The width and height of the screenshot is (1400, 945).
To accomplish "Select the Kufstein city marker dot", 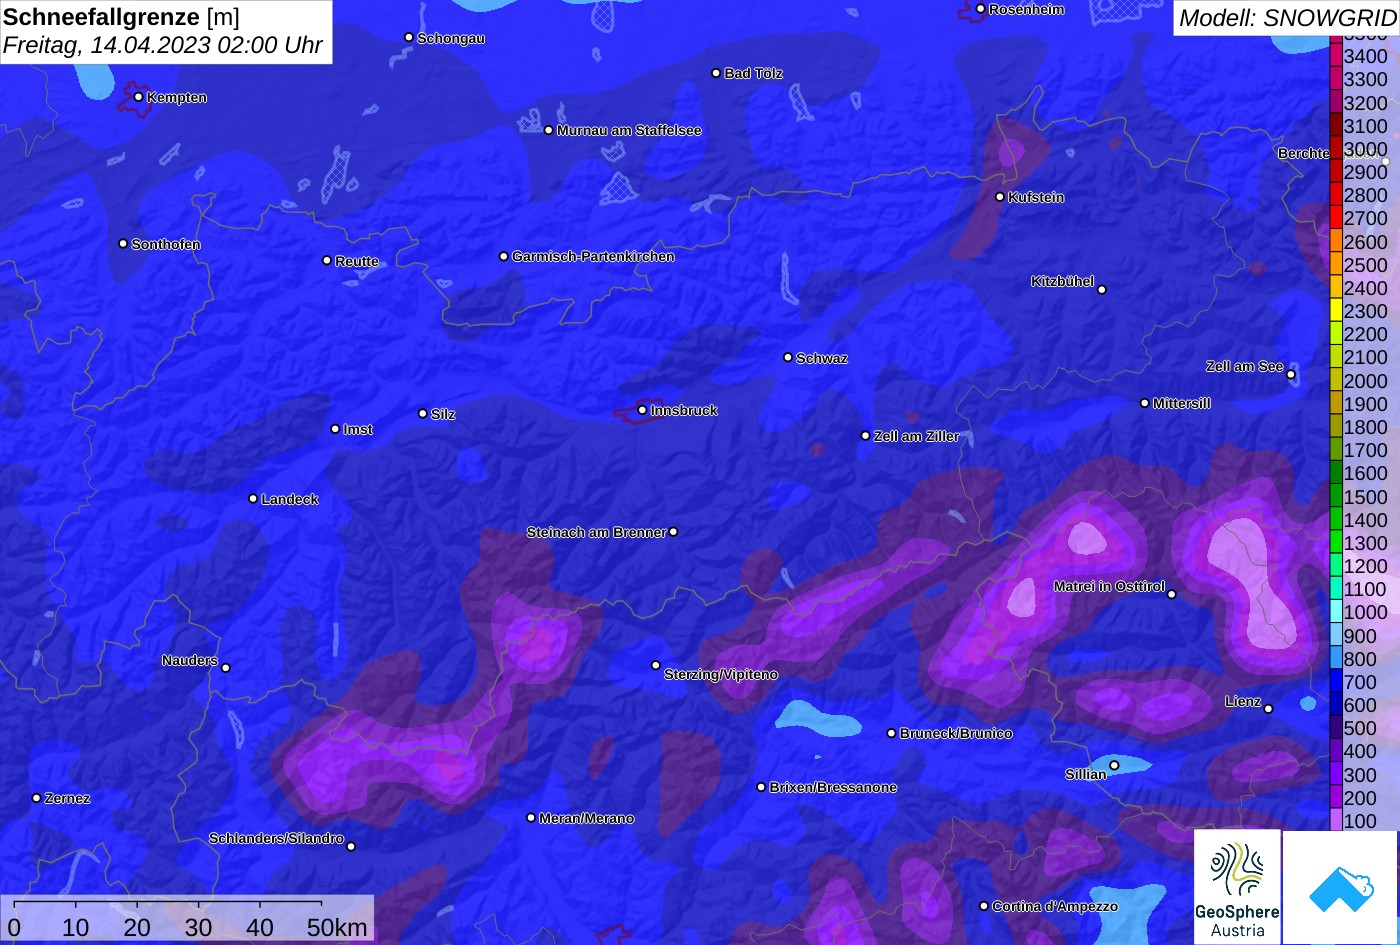I will tap(1000, 197).
